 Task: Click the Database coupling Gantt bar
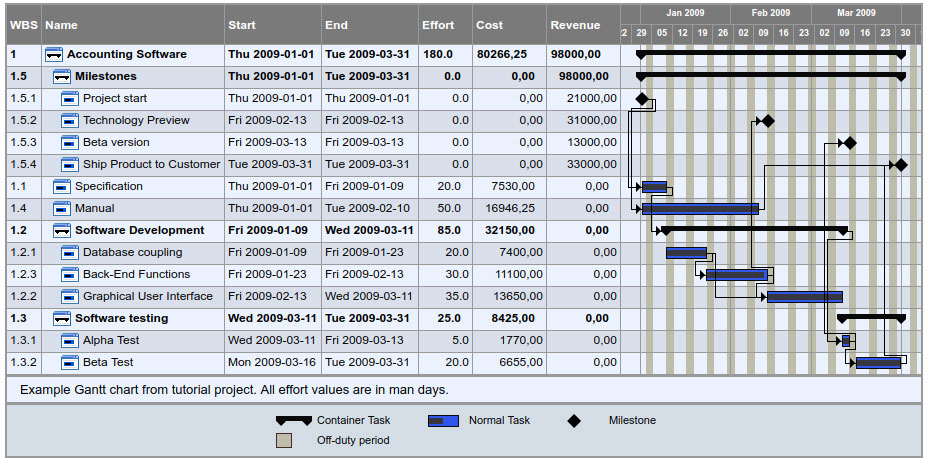pyautogui.click(x=687, y=253)
